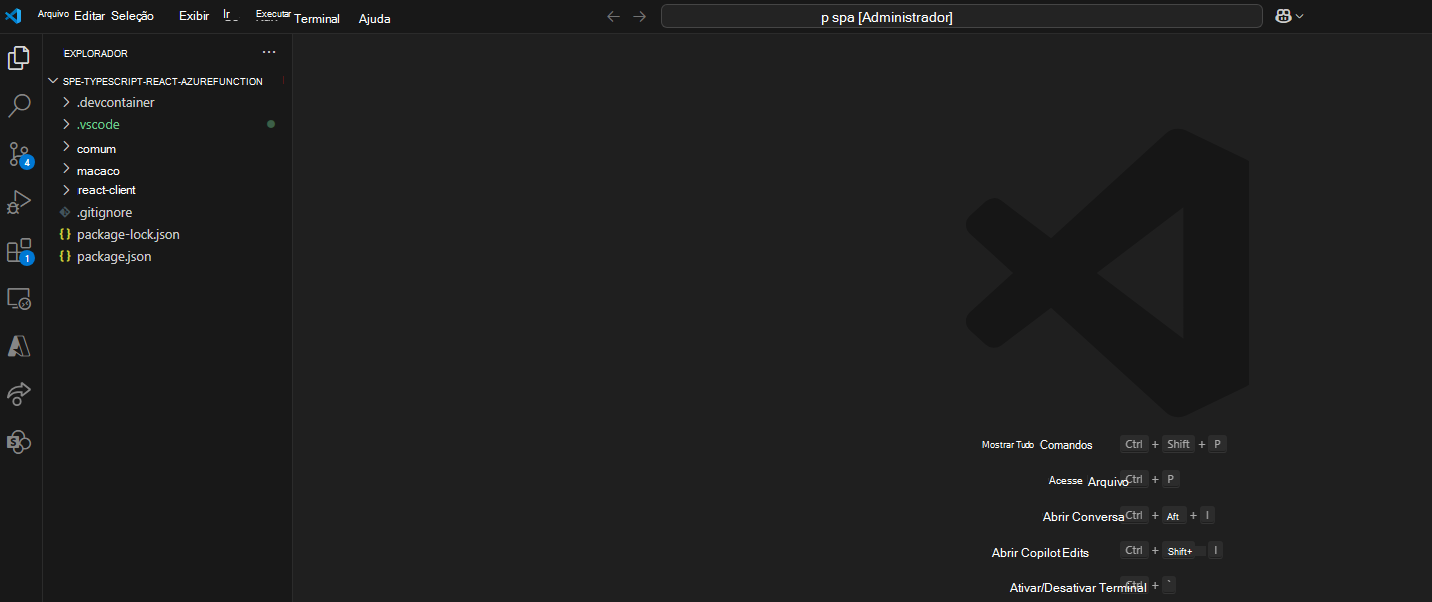The height and width of the screenshot is (602, 1432).
Task: Open the Seleção menu
Action: (x=132, y=16)
